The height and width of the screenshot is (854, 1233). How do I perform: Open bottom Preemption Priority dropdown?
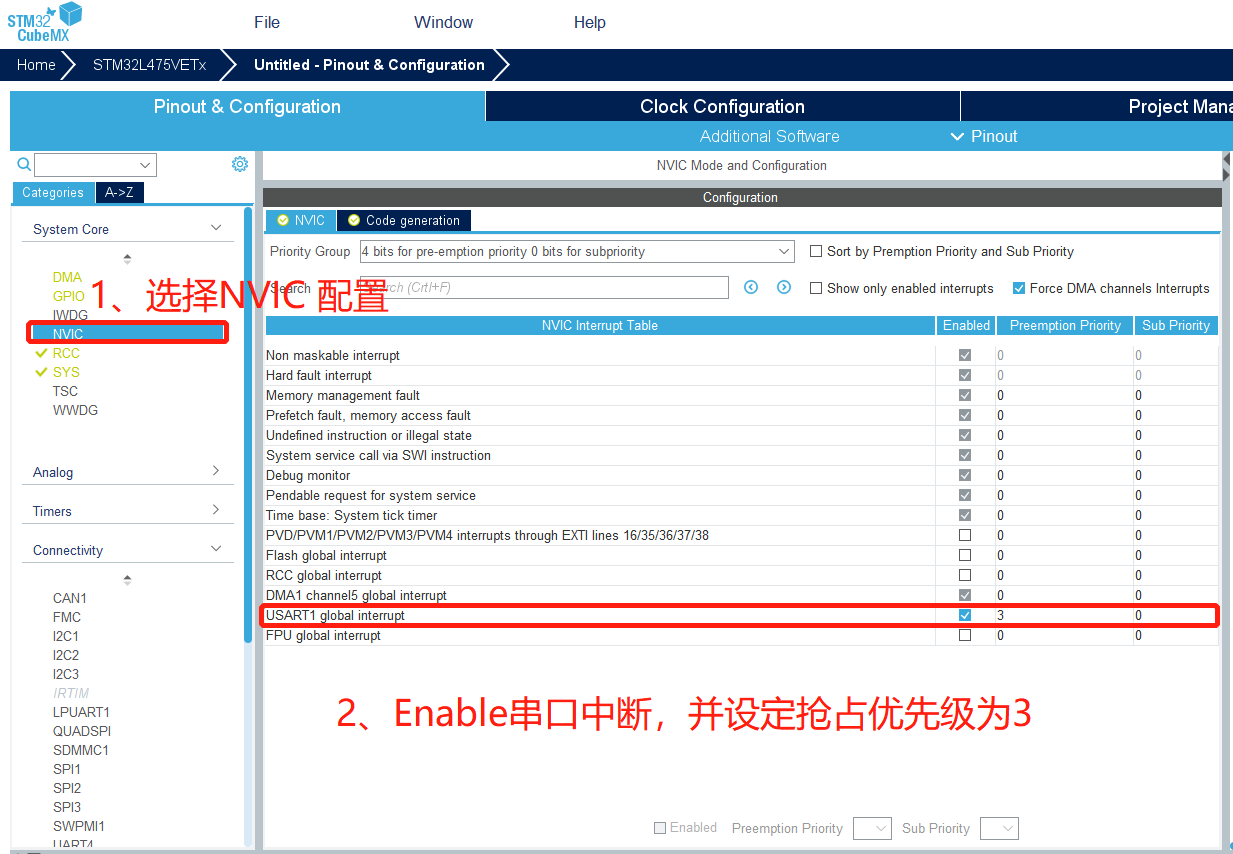pyautogui.click(x=871, y=828)
